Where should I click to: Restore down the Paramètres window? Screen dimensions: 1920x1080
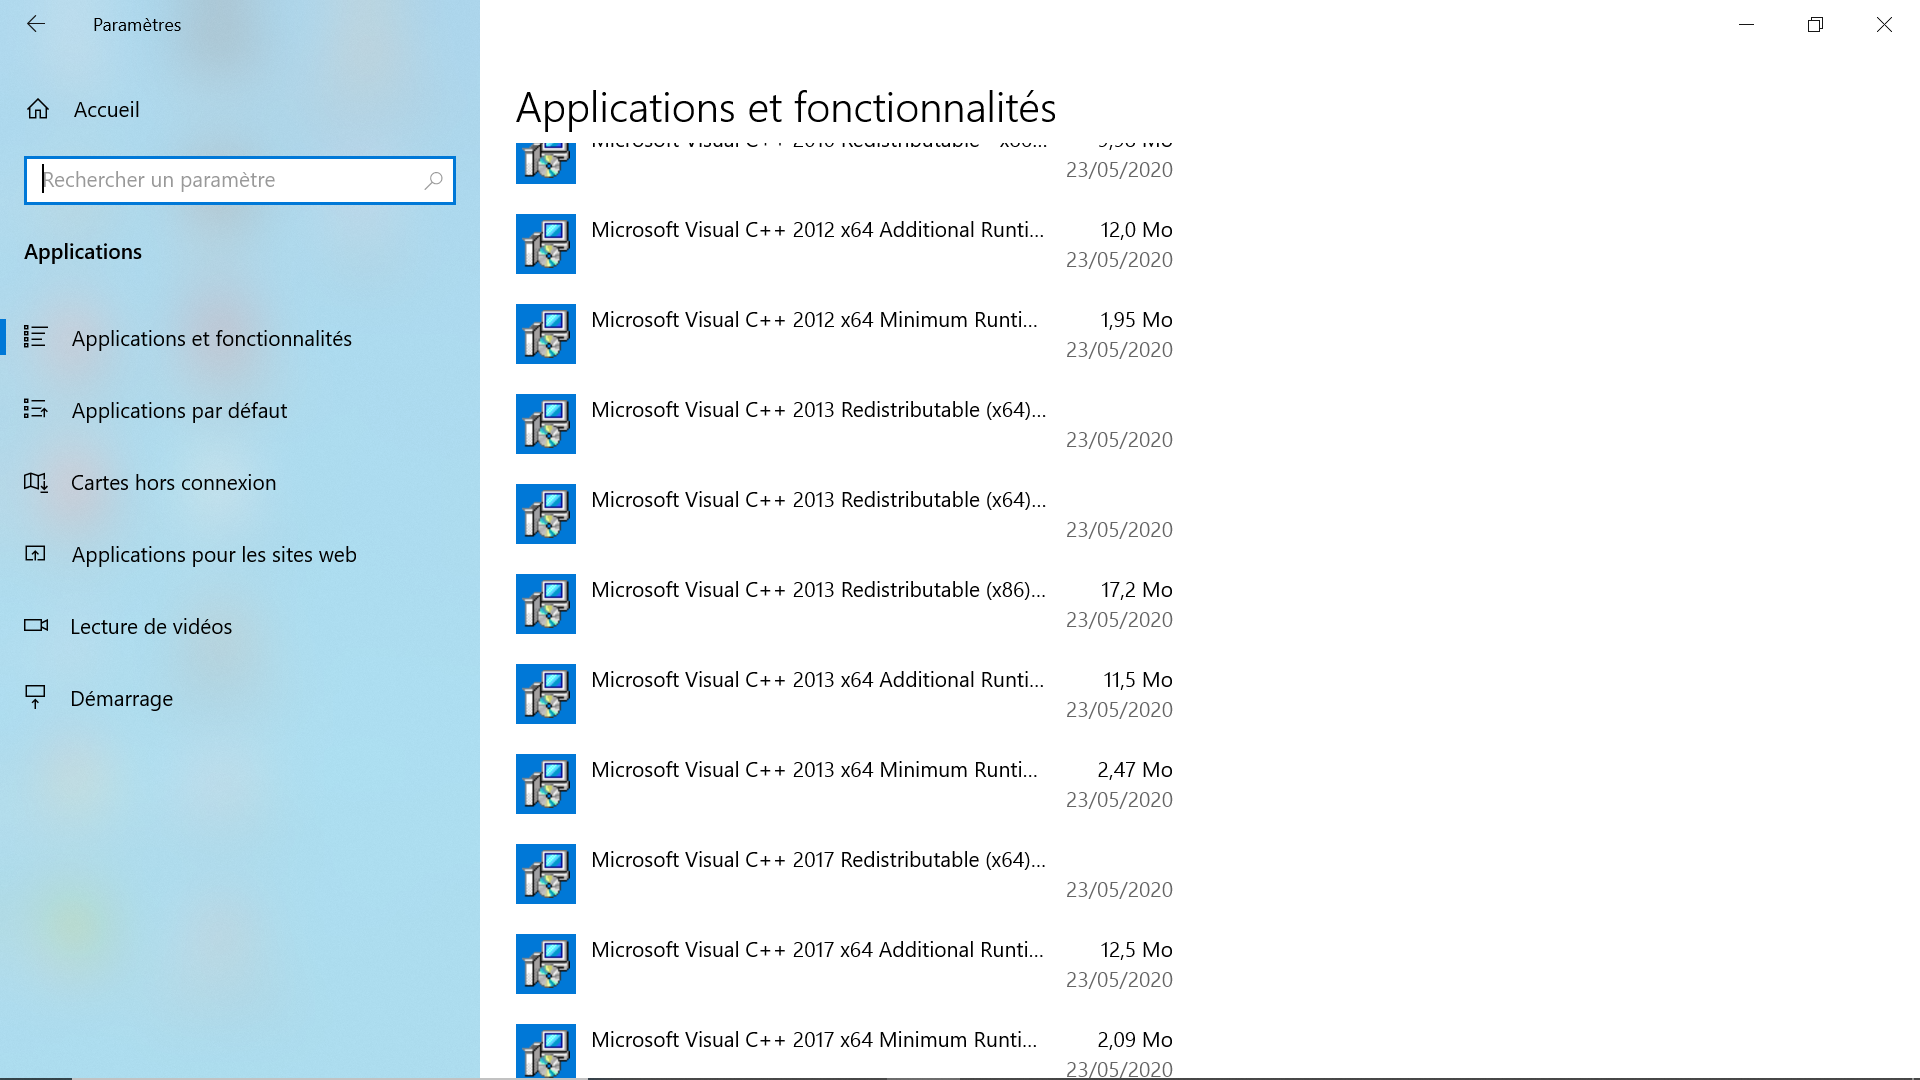coord(1815,25)
